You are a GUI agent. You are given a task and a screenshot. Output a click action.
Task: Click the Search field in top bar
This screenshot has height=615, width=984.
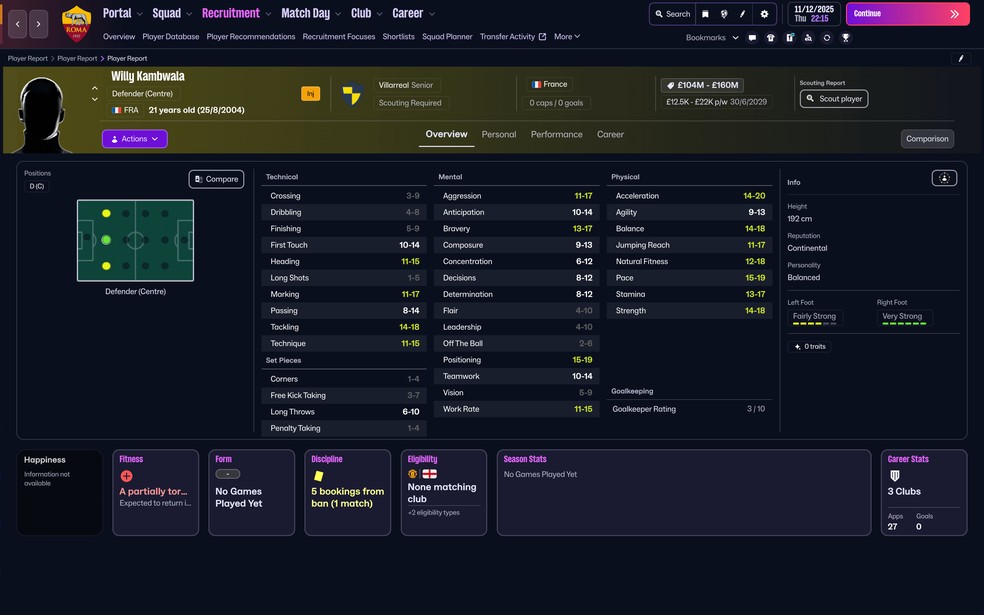tap(671, 14)
